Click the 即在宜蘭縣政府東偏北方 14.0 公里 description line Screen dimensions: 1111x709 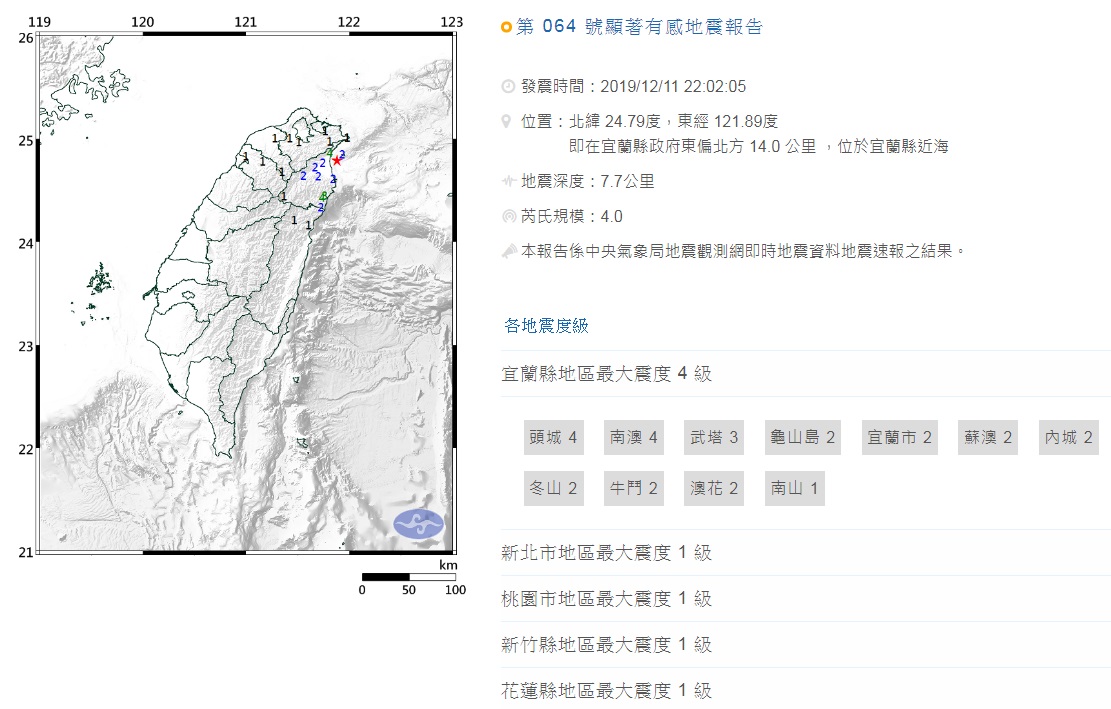pos(759,147)
